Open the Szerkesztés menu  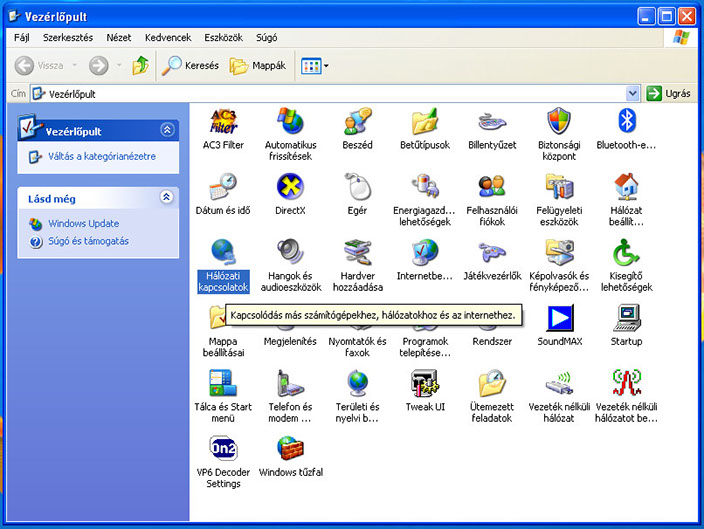click(x=68, y=38)
